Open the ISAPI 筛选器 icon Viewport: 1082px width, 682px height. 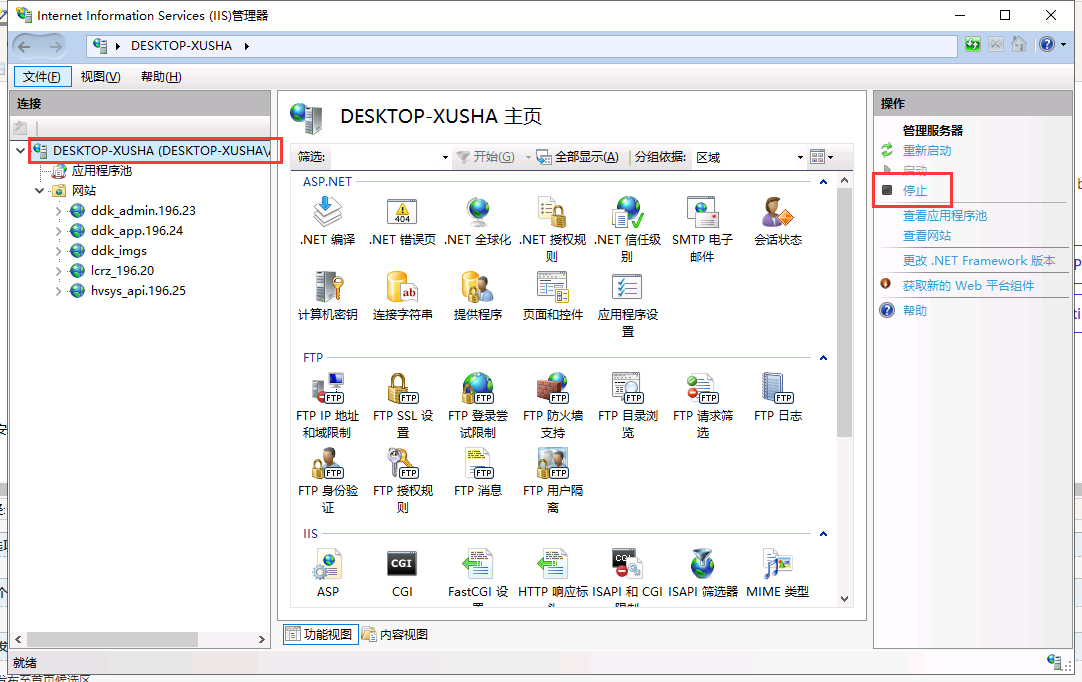point(702,564)
